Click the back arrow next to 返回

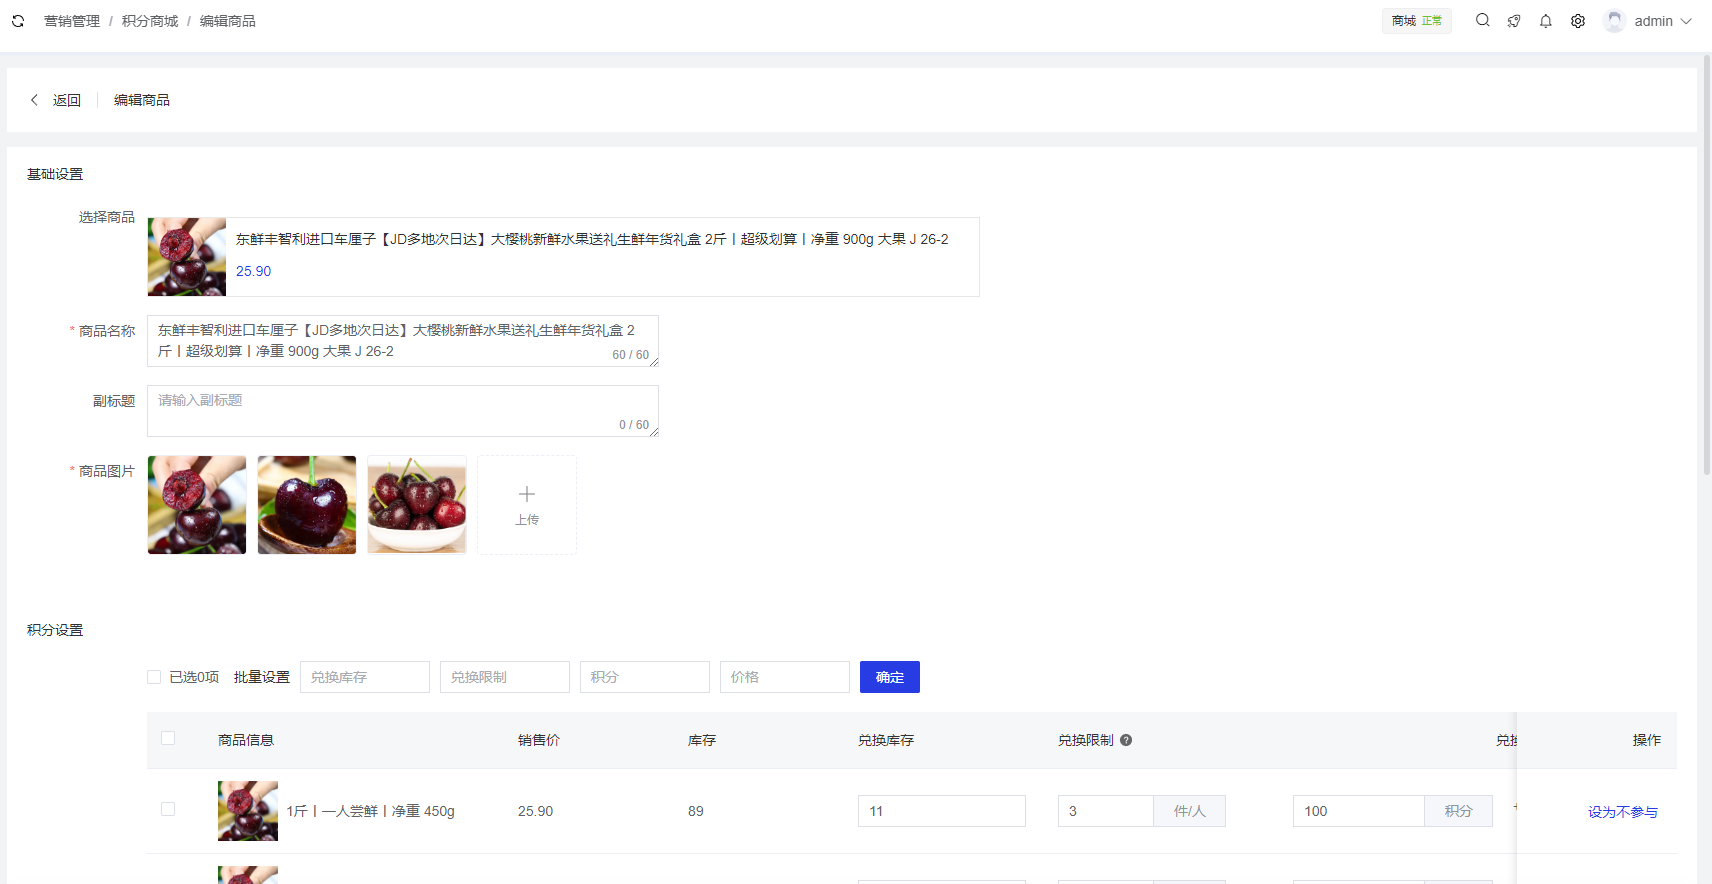[35, 100]
